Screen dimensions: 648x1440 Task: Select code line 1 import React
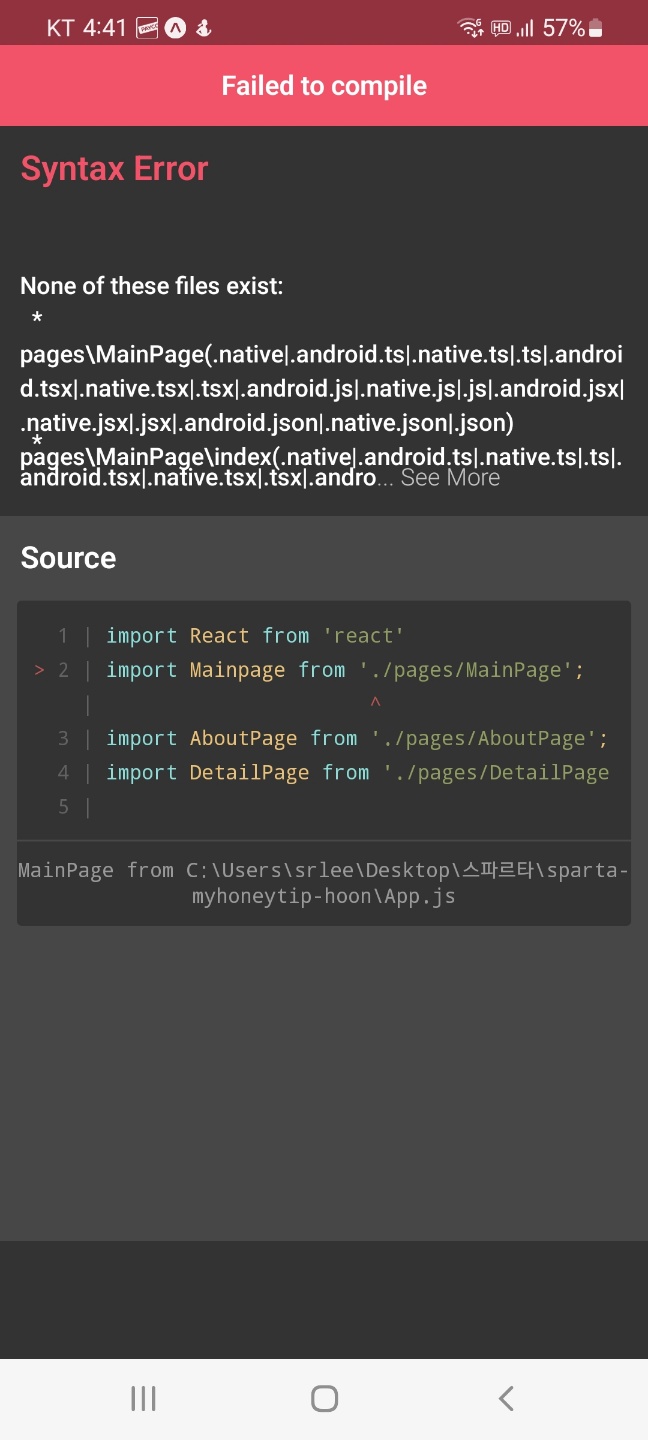pyautogui.click(x=254, y=636)
